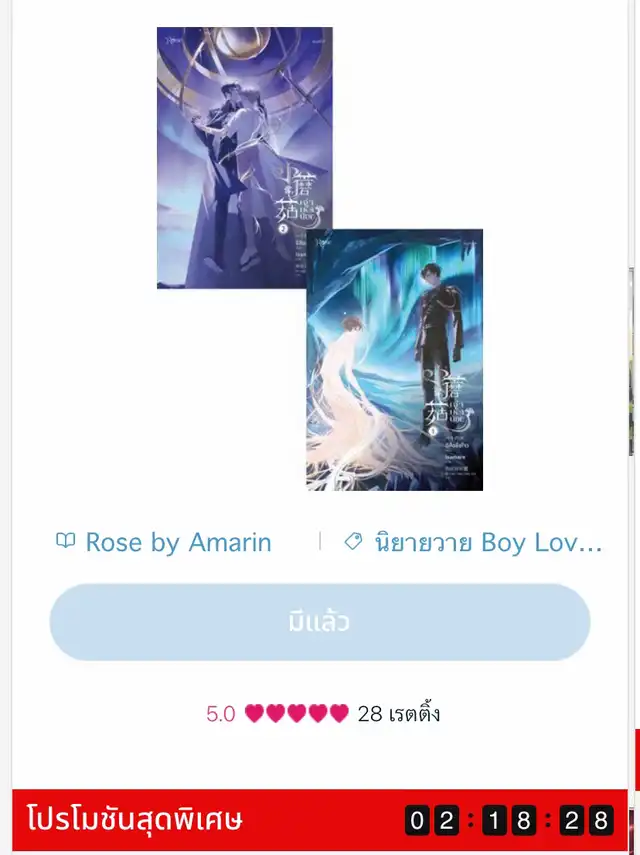Click the countdown seconds digits 28
Screen dimensions: 640x855
click(587, 820)
